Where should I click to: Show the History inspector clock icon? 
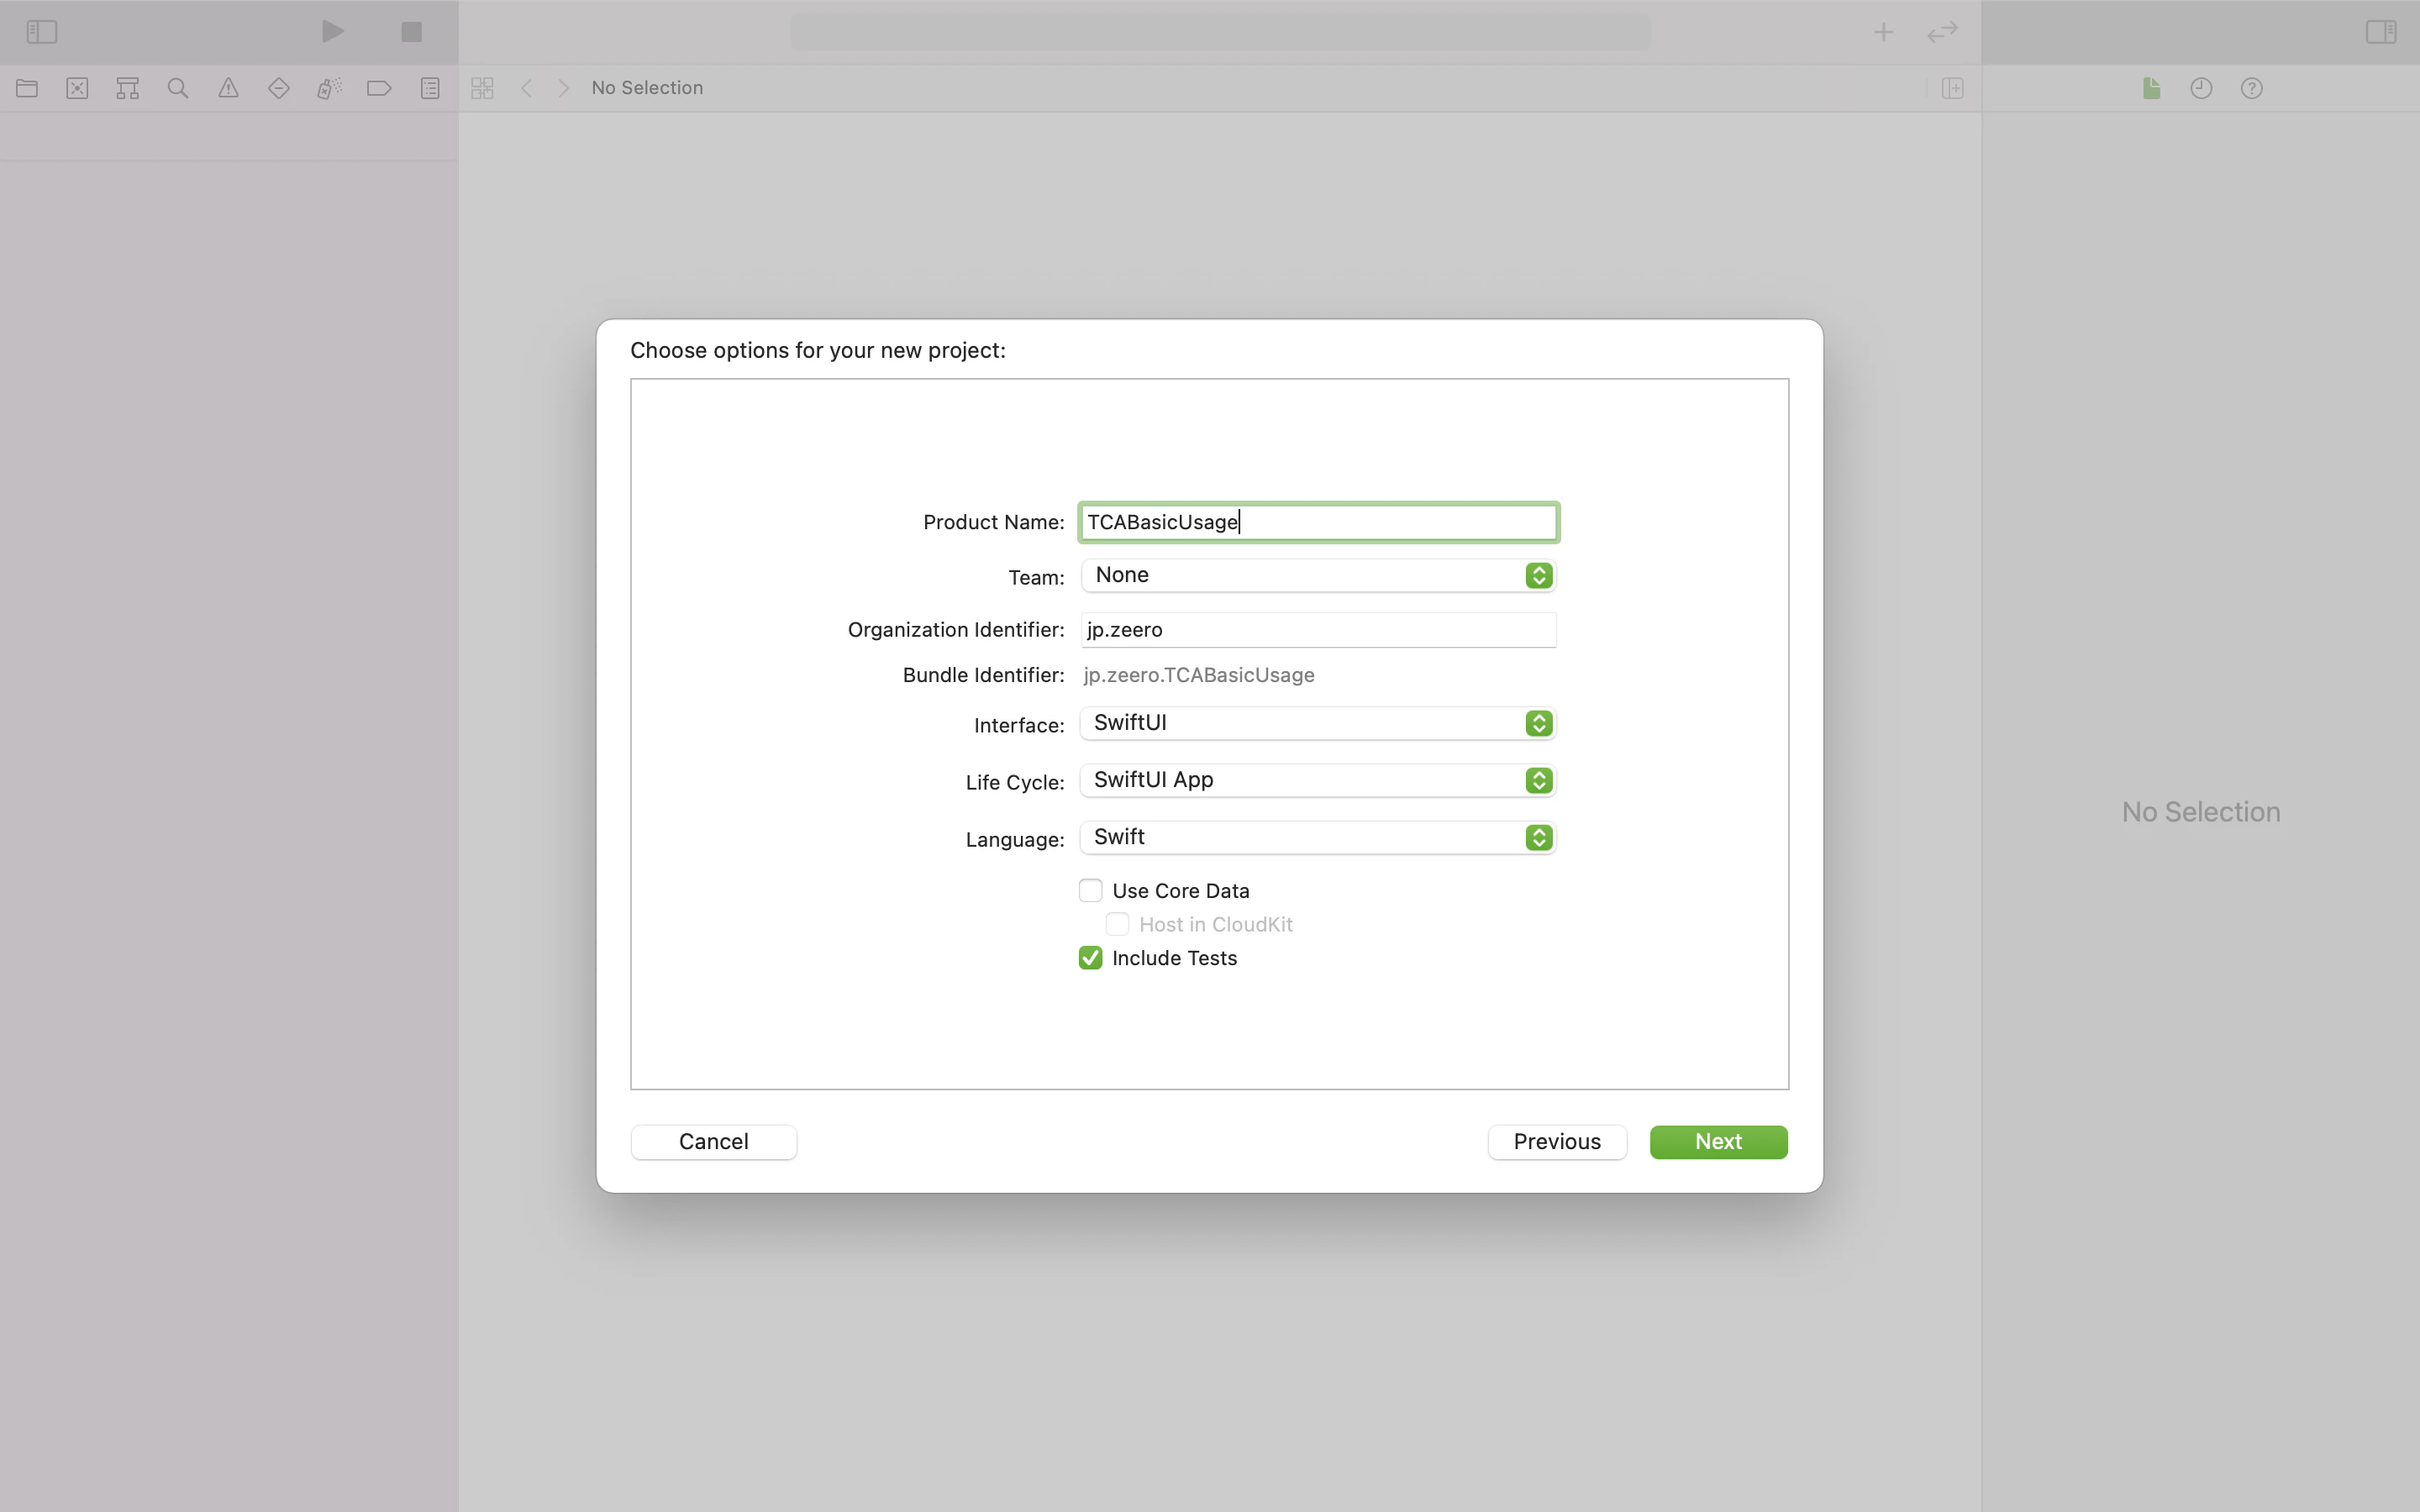pyautogui.click(x=2201, y=88)
